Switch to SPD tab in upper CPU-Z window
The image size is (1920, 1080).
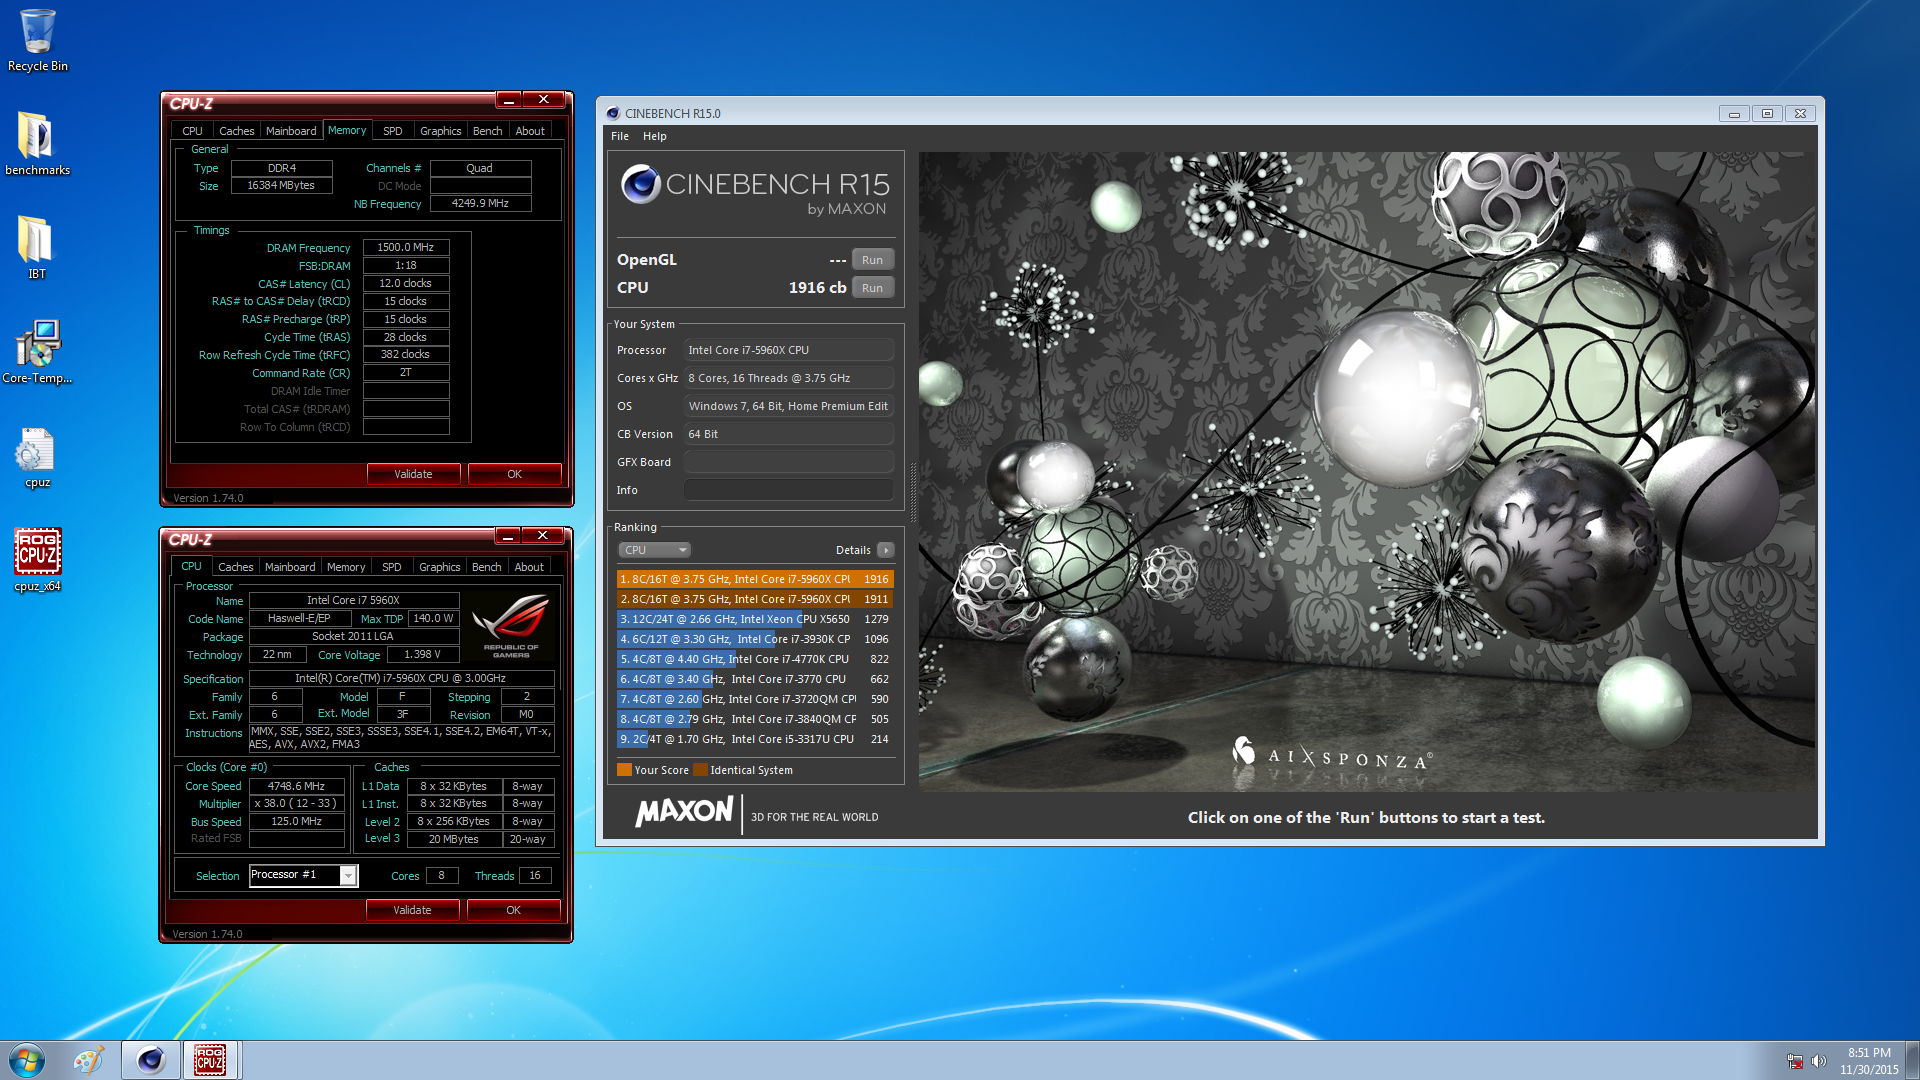(393, 131)
